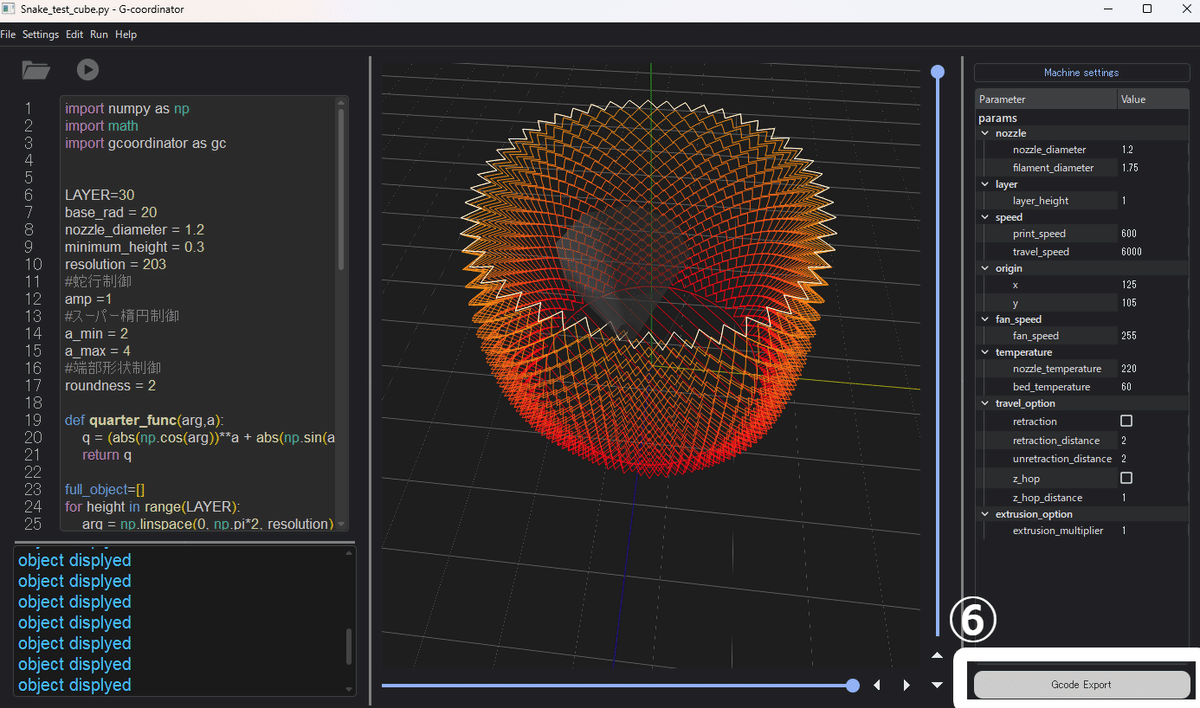1200x708 pixels.
Task: Click the left arrow beside the horizontal slider
Action: tap(877, 685)
